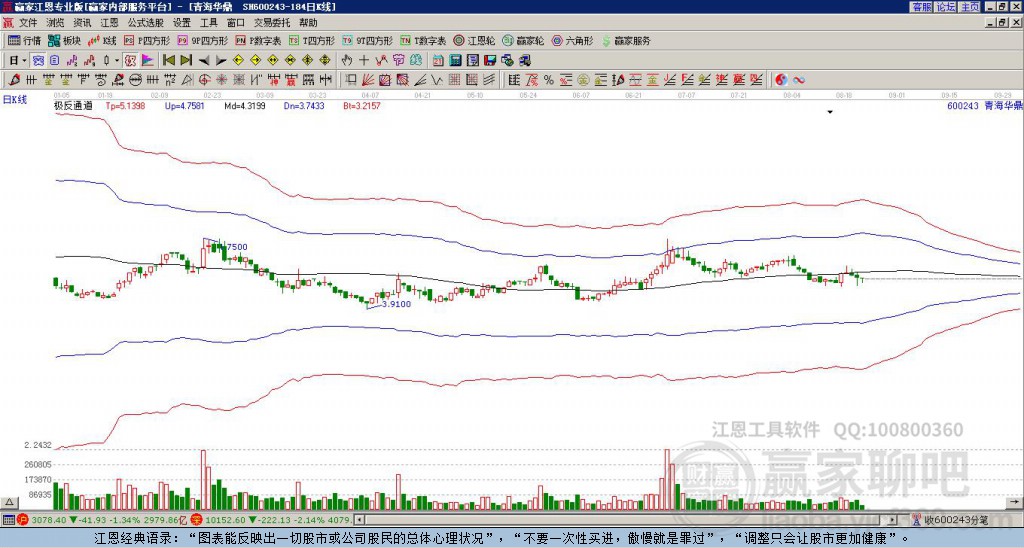Screen dimensions: 1024x548
Task: Launch the 江恩轮 Gann wheel
Action: point(475,40)
